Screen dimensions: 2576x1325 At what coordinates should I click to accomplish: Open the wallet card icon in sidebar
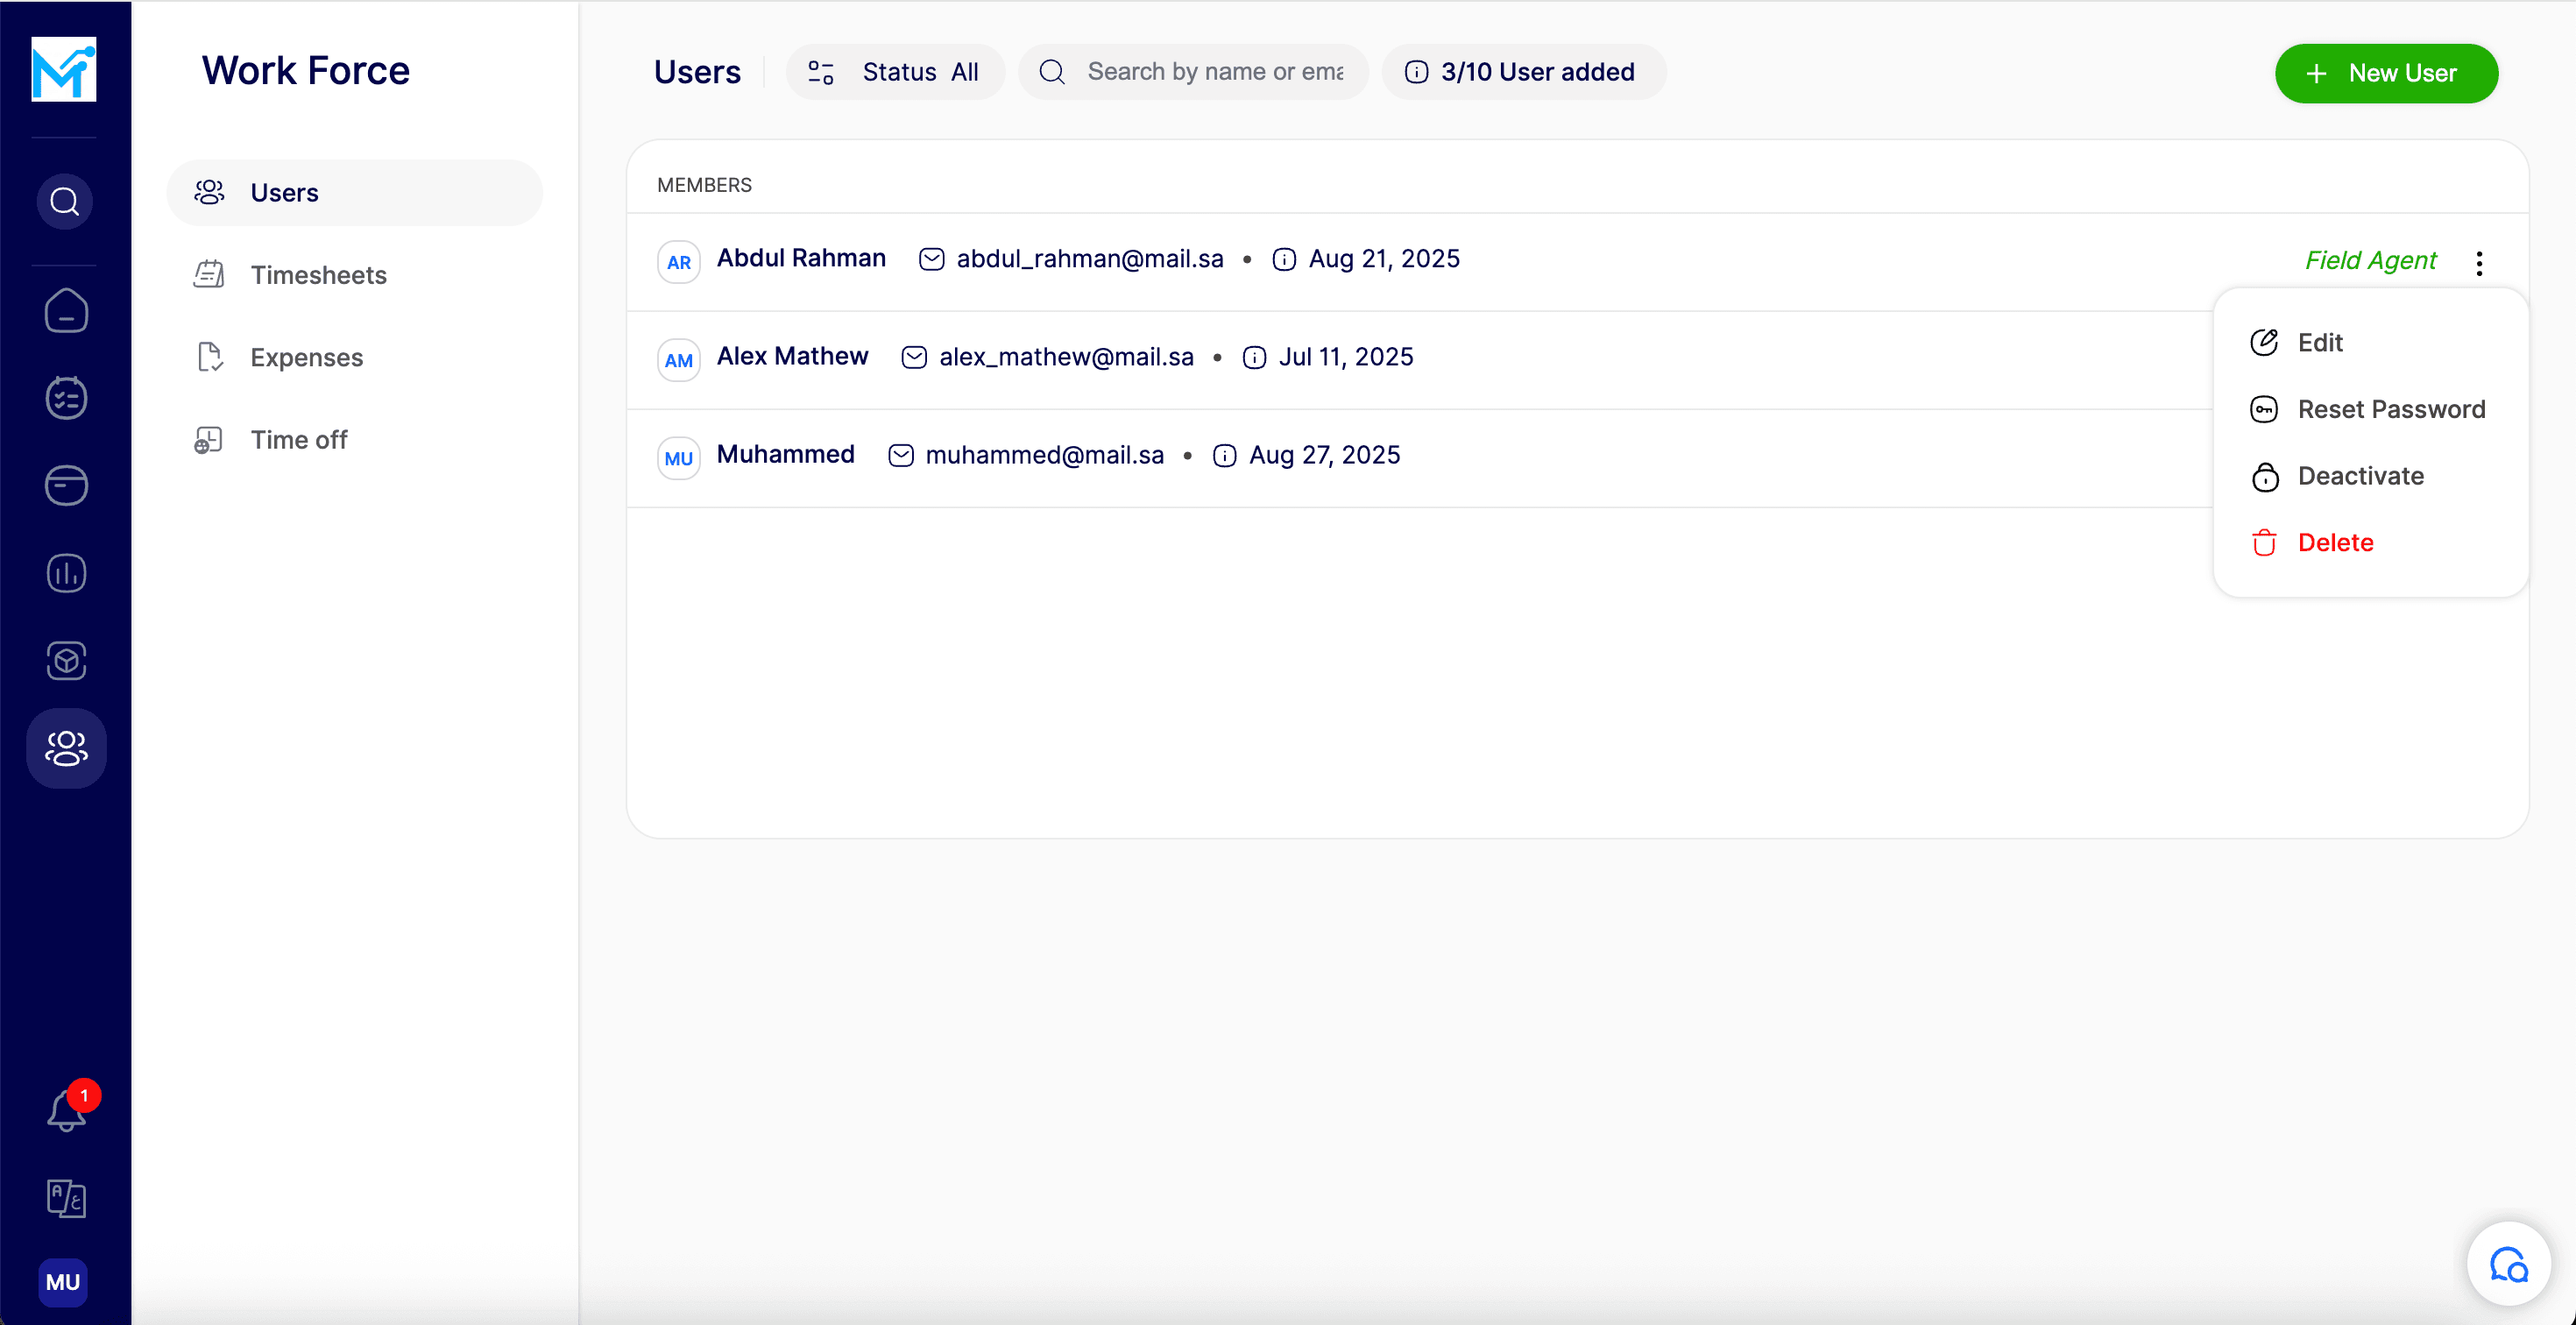(x=66, y=485)
